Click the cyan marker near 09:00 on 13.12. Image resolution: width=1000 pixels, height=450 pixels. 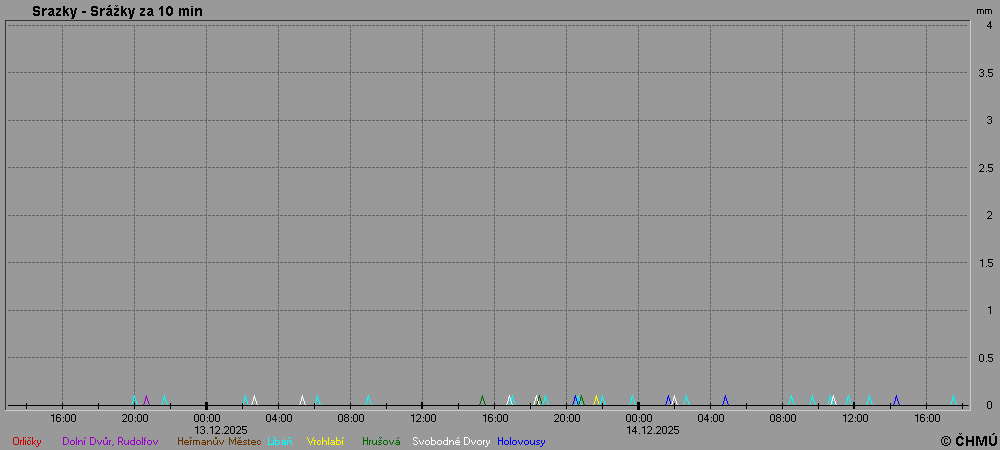tap(368, 400)
